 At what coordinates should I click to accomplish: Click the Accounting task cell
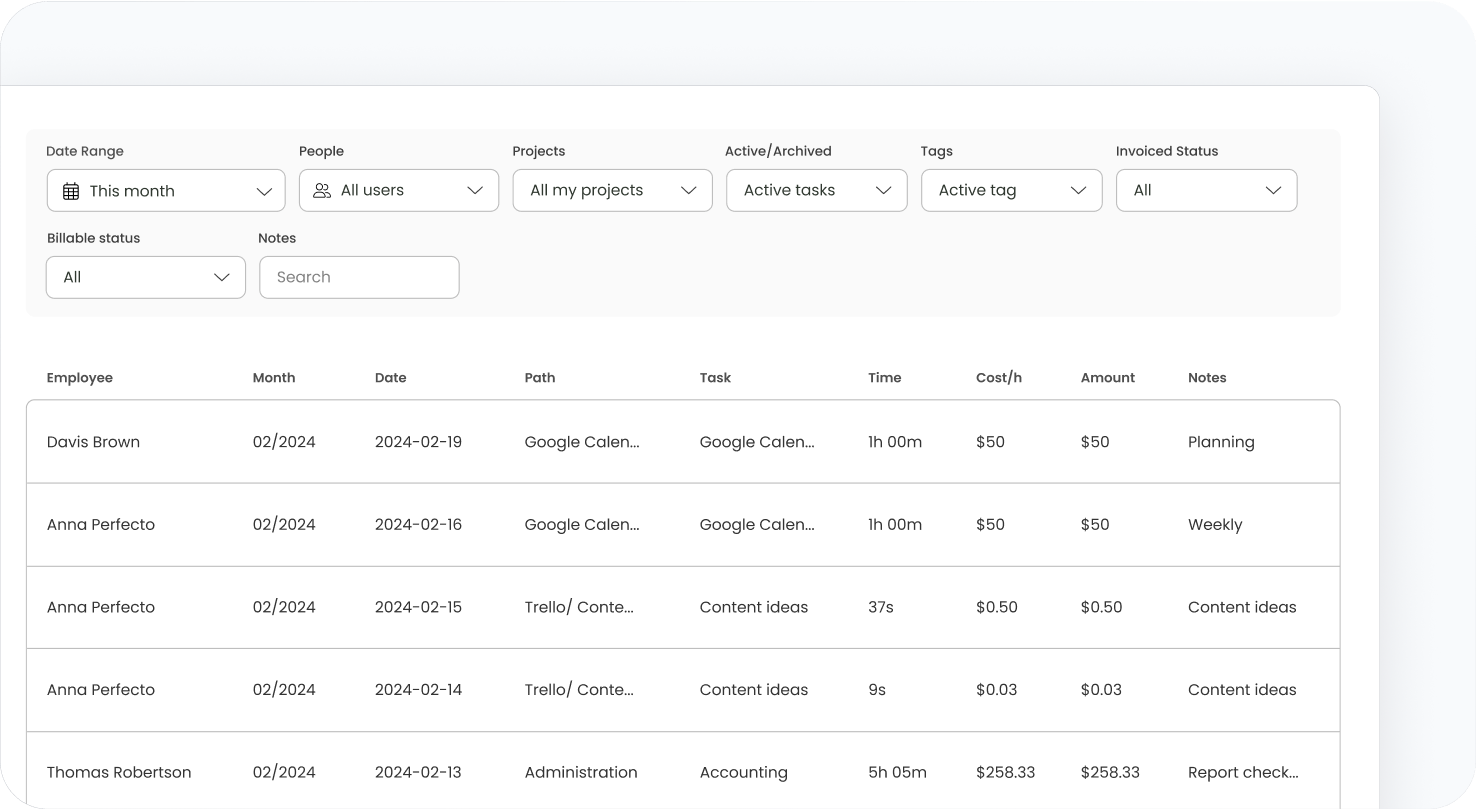pyautogui.click(x=744, y=772)
